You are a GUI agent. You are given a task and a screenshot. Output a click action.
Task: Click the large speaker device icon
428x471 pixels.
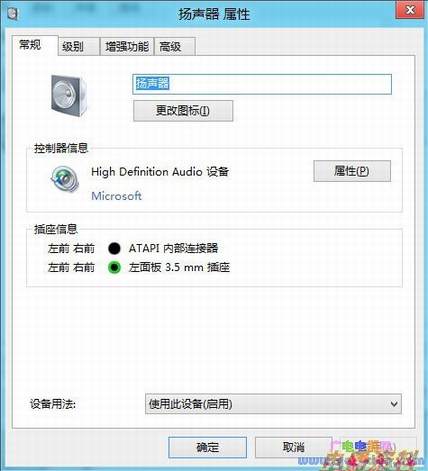(69, 96)
